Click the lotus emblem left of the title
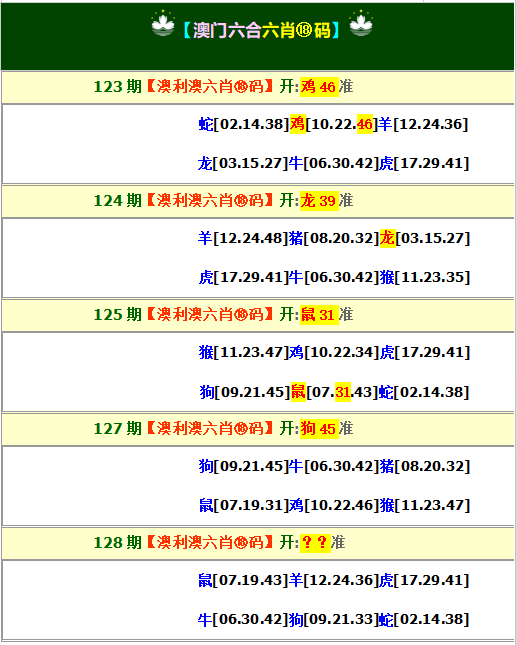This screenshot has height=645, width=517. tap(163, 24)
